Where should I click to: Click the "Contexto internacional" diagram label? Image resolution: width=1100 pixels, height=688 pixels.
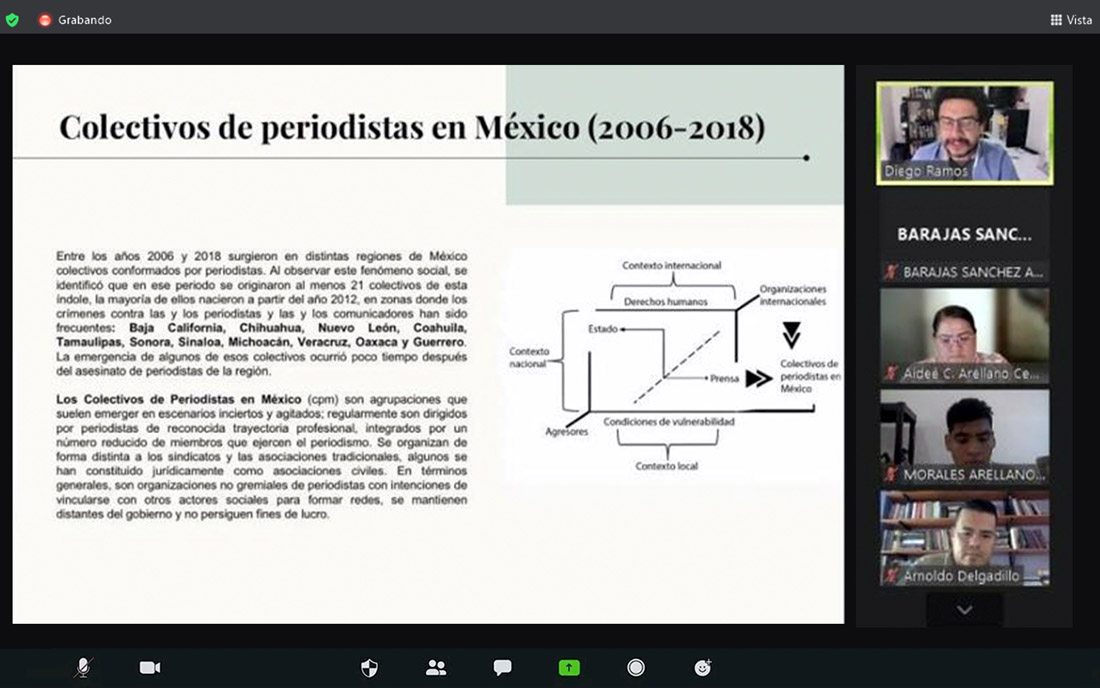(x=671, y=265)
